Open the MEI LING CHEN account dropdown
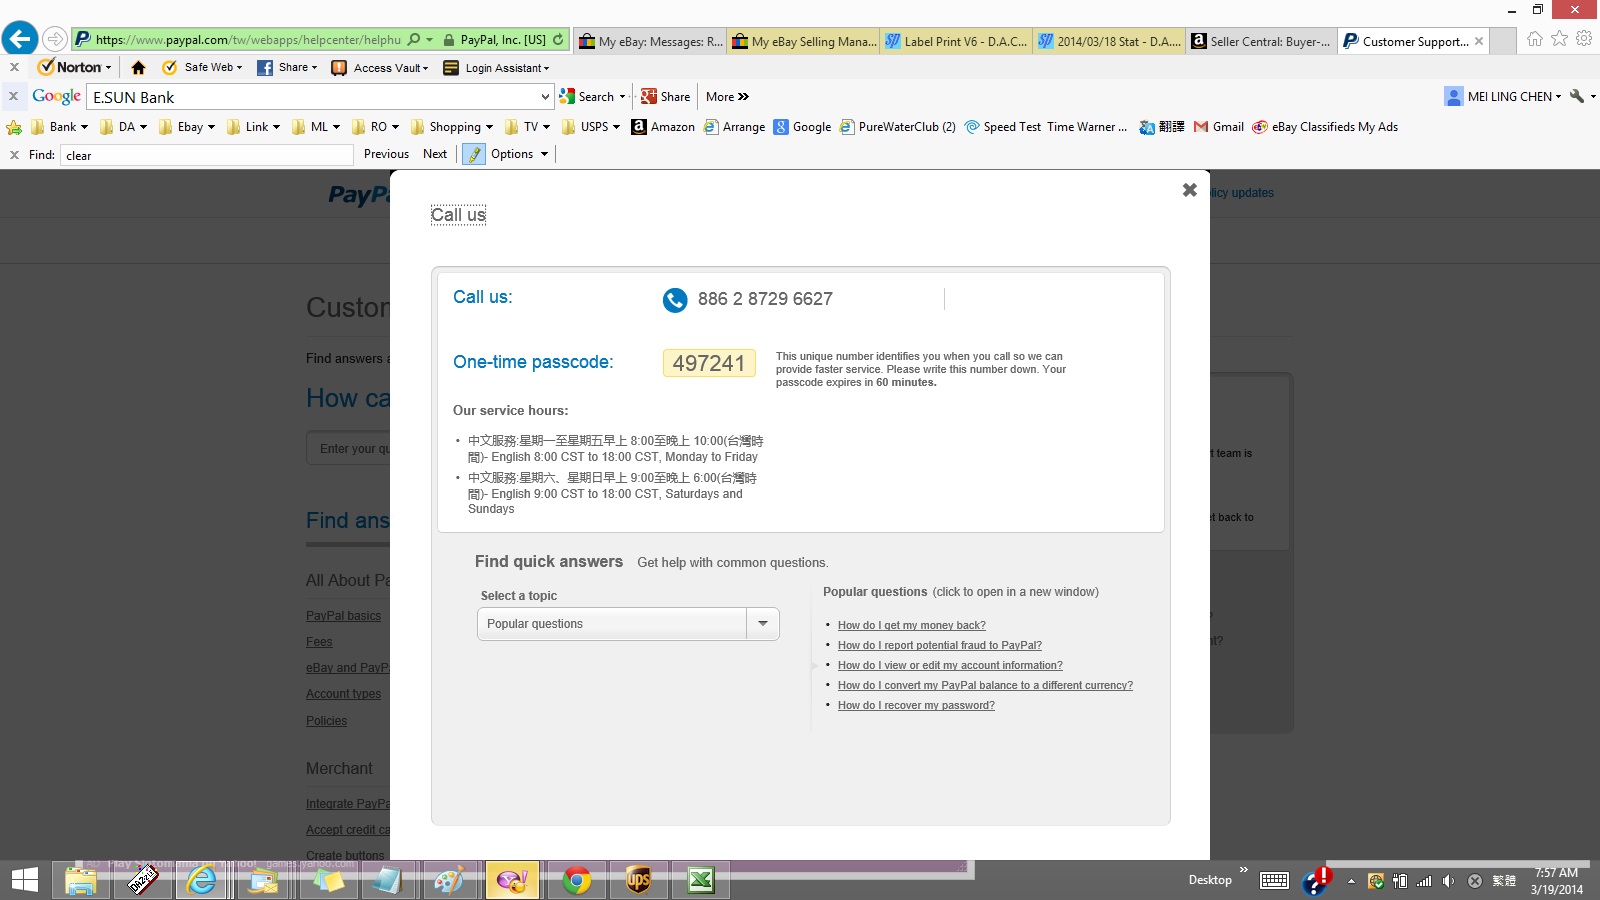The image size is (1600, 900). click(1503, 96)
